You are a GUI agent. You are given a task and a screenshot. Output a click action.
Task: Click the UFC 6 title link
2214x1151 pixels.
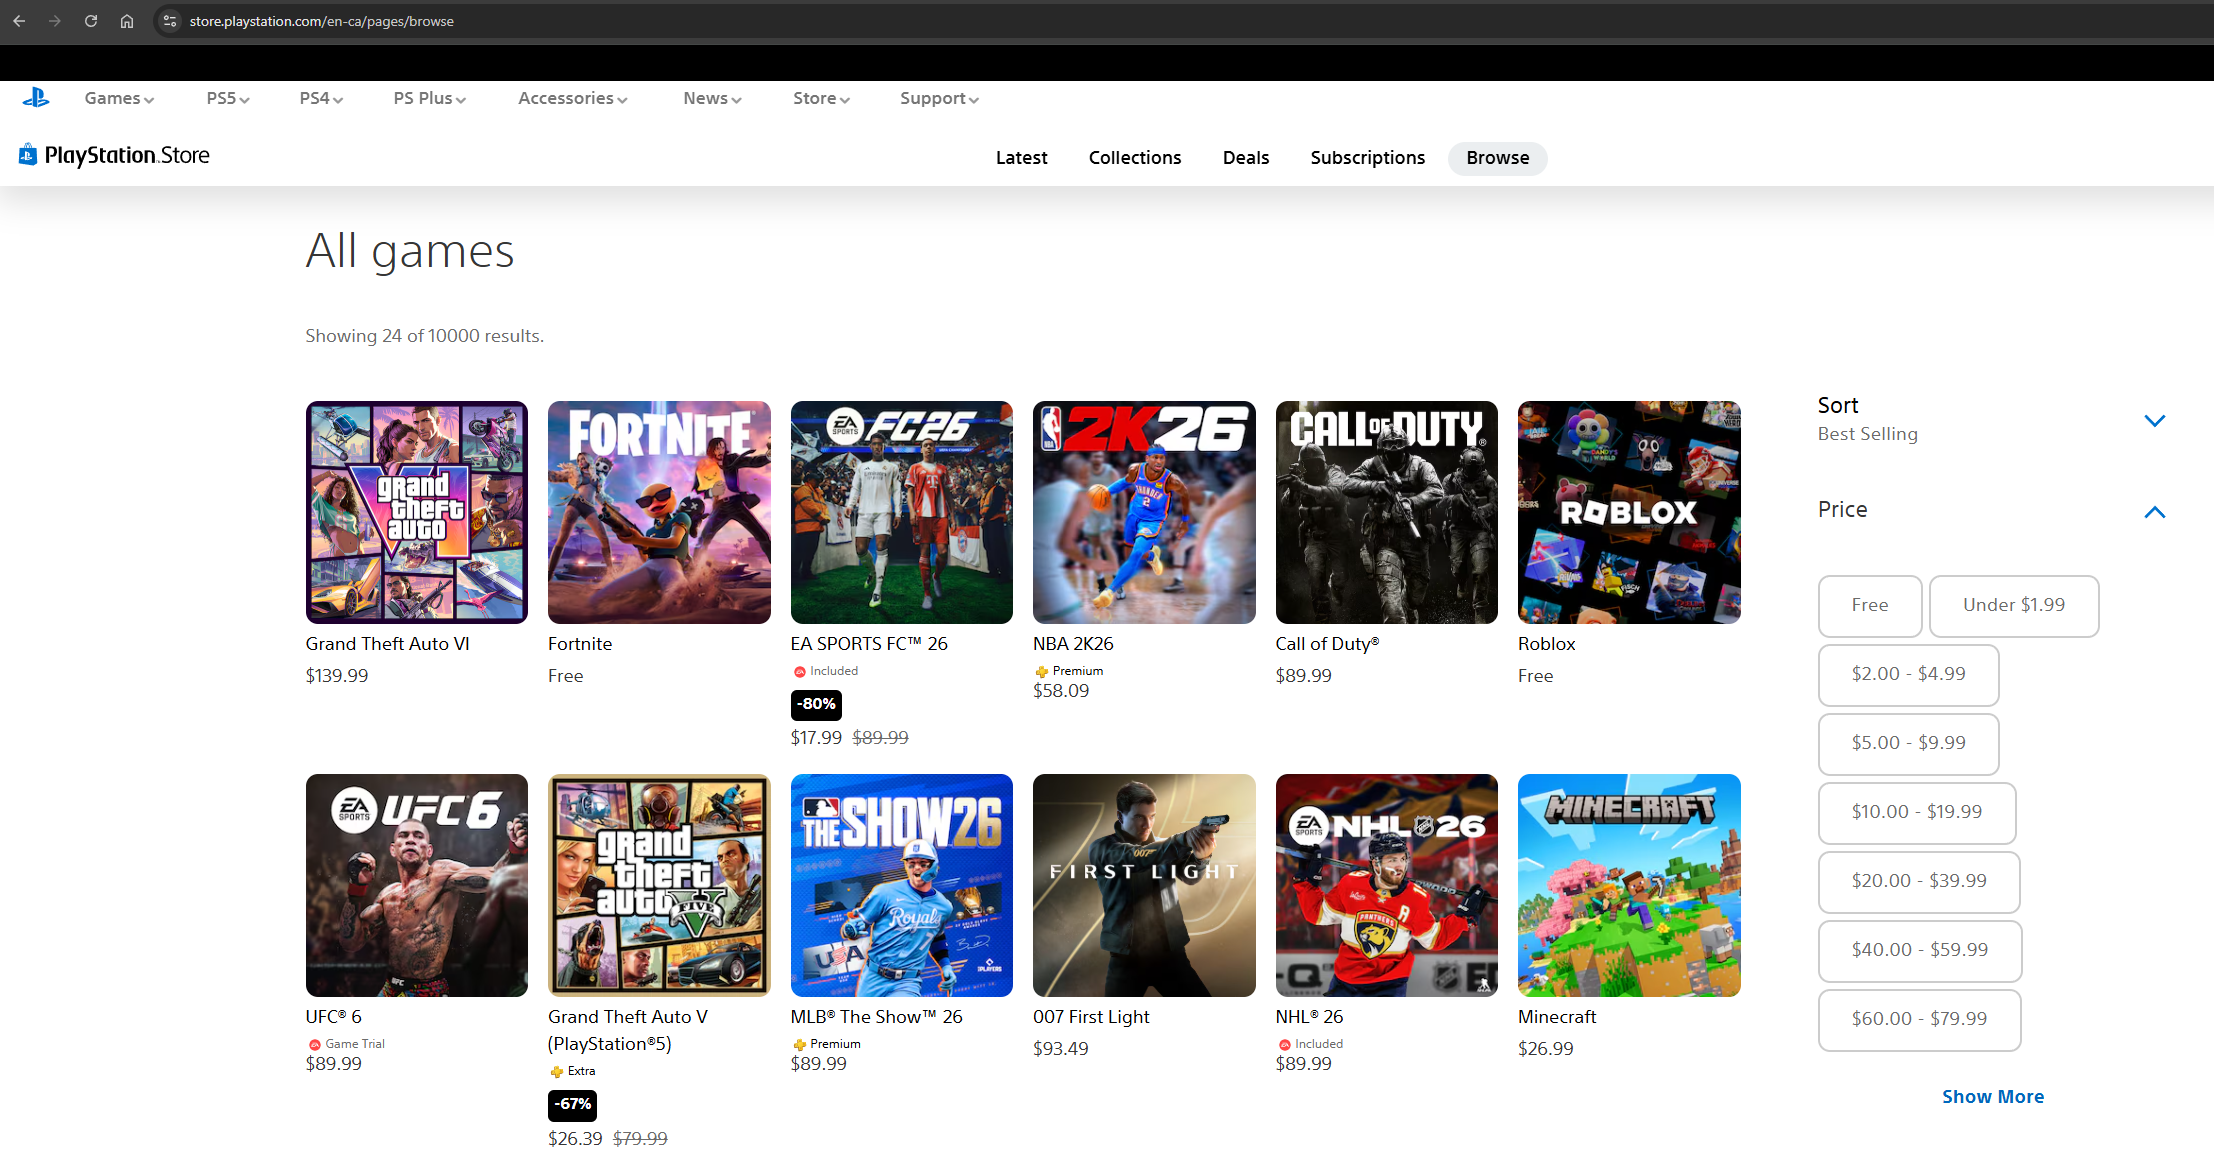tap(334, 1017)
